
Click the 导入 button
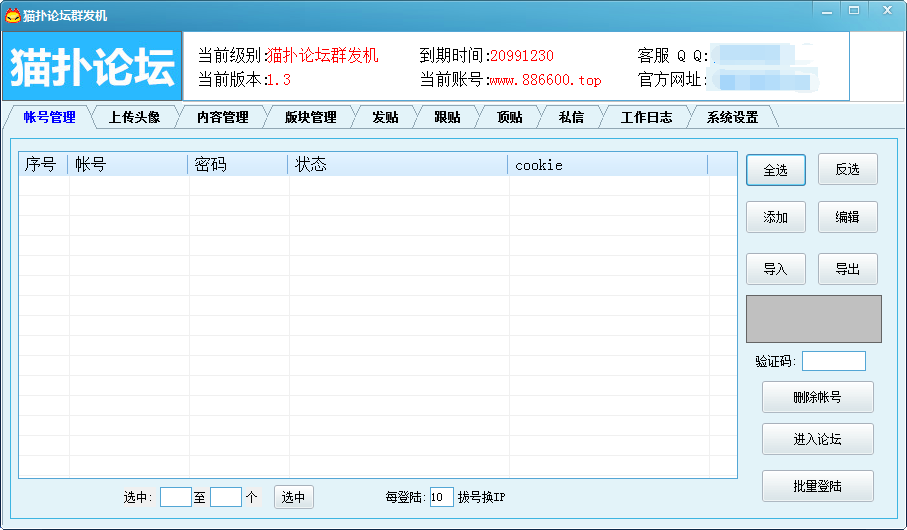pyautogui.click(x=776, y=269)
